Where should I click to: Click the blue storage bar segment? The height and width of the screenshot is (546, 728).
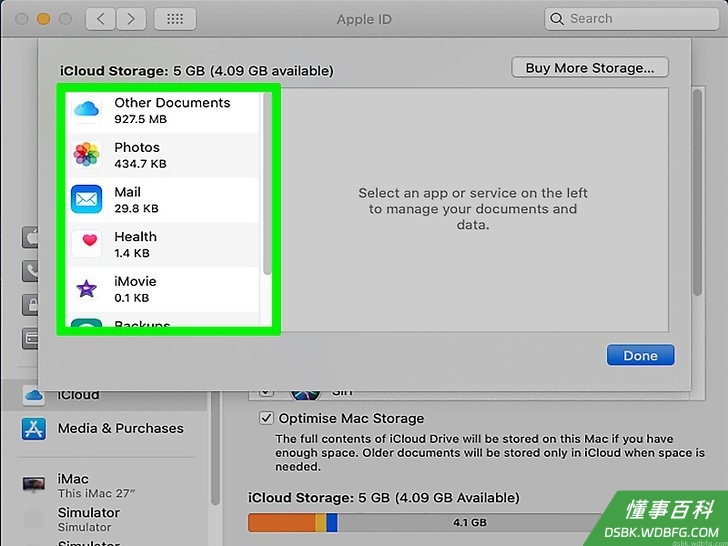(332, 522)
